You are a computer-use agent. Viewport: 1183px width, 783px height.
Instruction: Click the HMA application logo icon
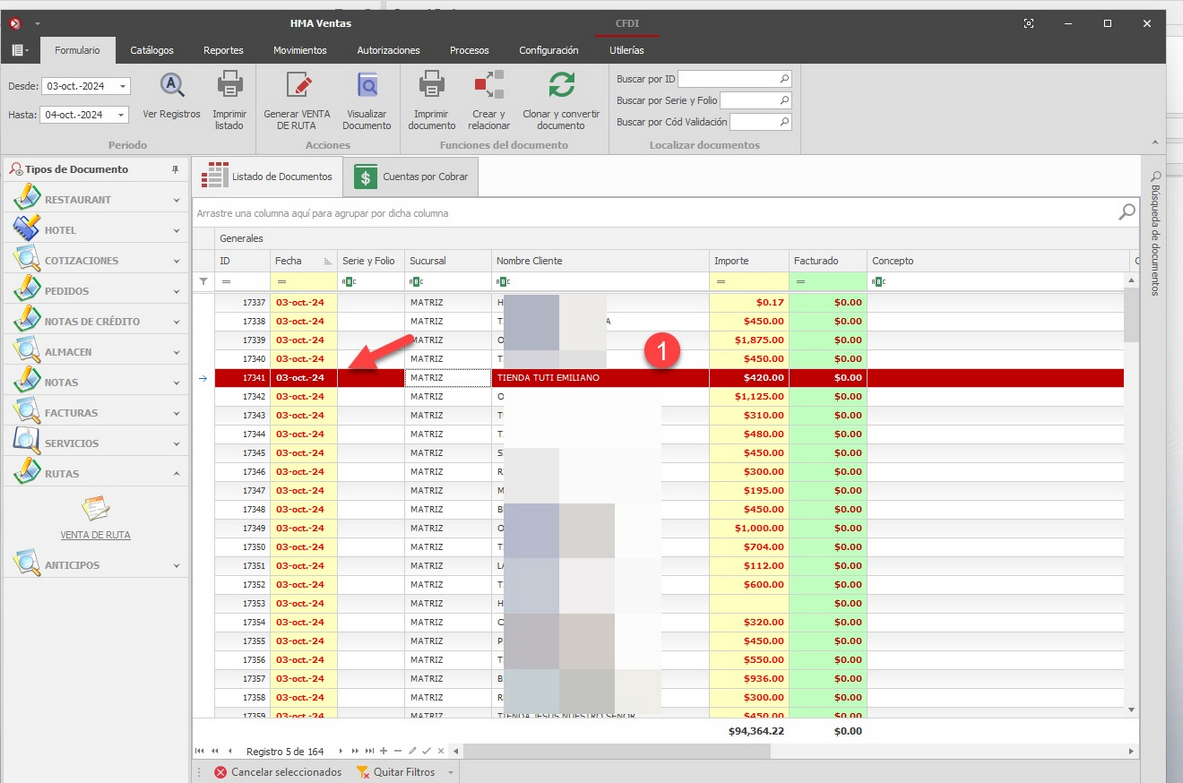pyautogui.click(x=15, y=23)
